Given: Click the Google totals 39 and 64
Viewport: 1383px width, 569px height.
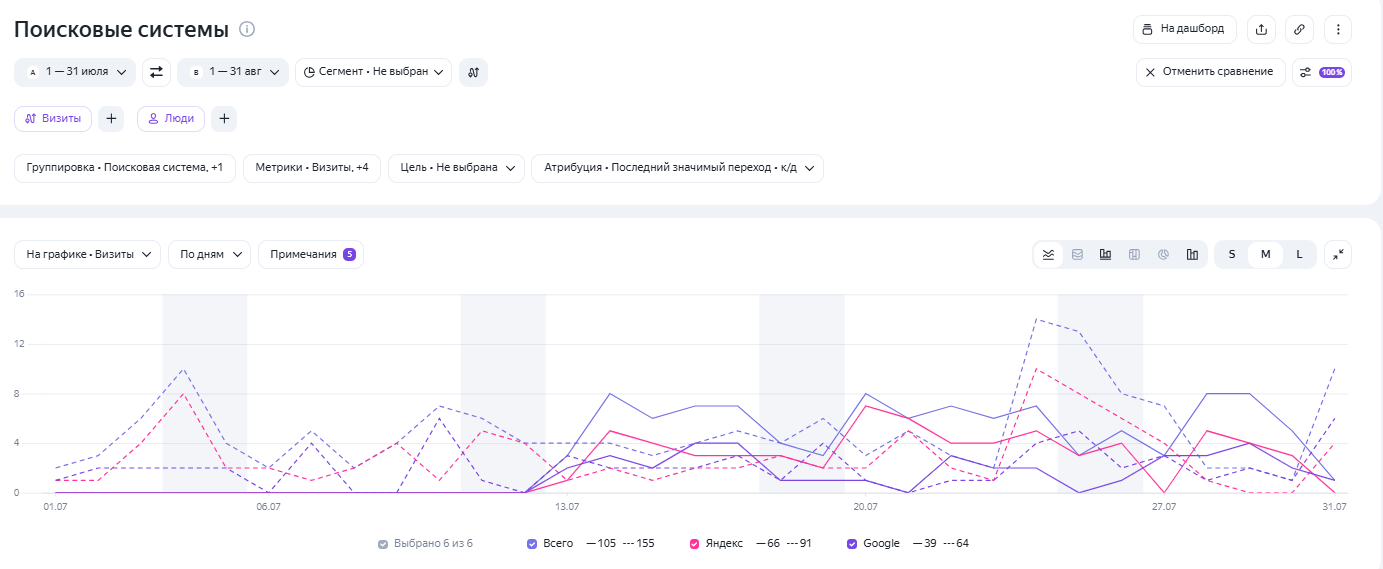Looking at the screenshot, I should [x=940, y=544].
